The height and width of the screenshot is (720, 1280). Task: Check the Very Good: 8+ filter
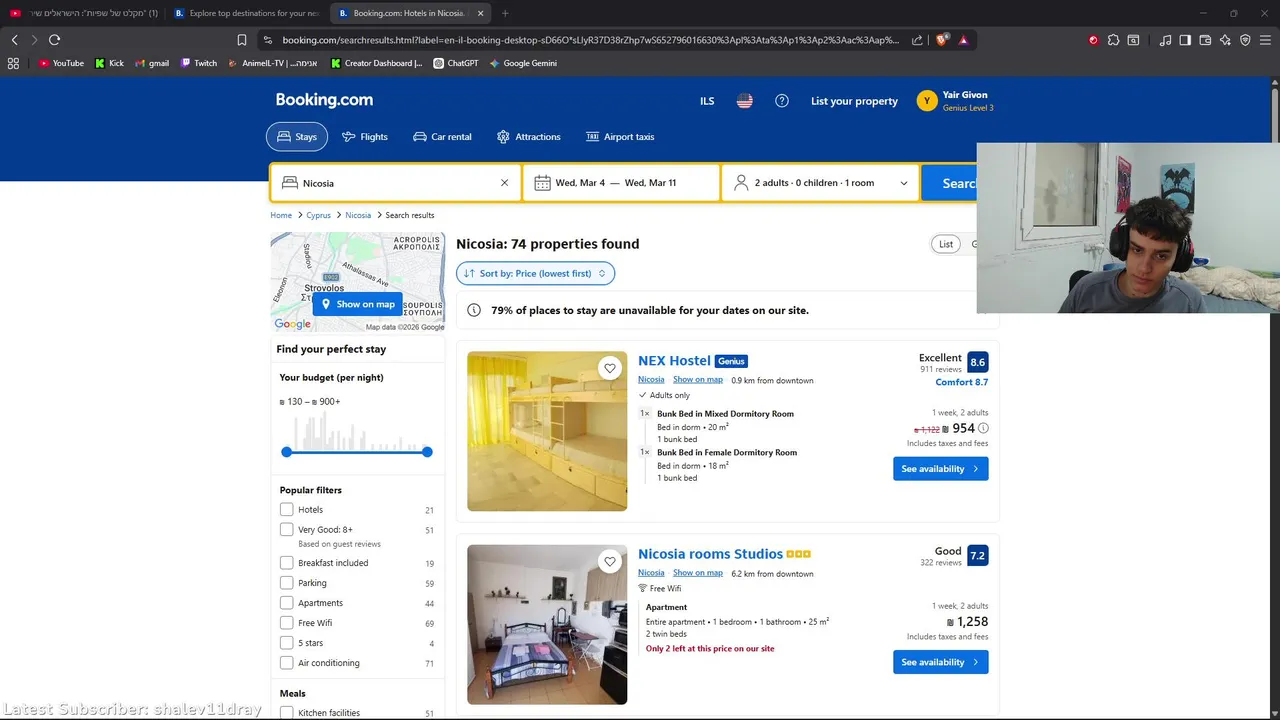[286, 529]
